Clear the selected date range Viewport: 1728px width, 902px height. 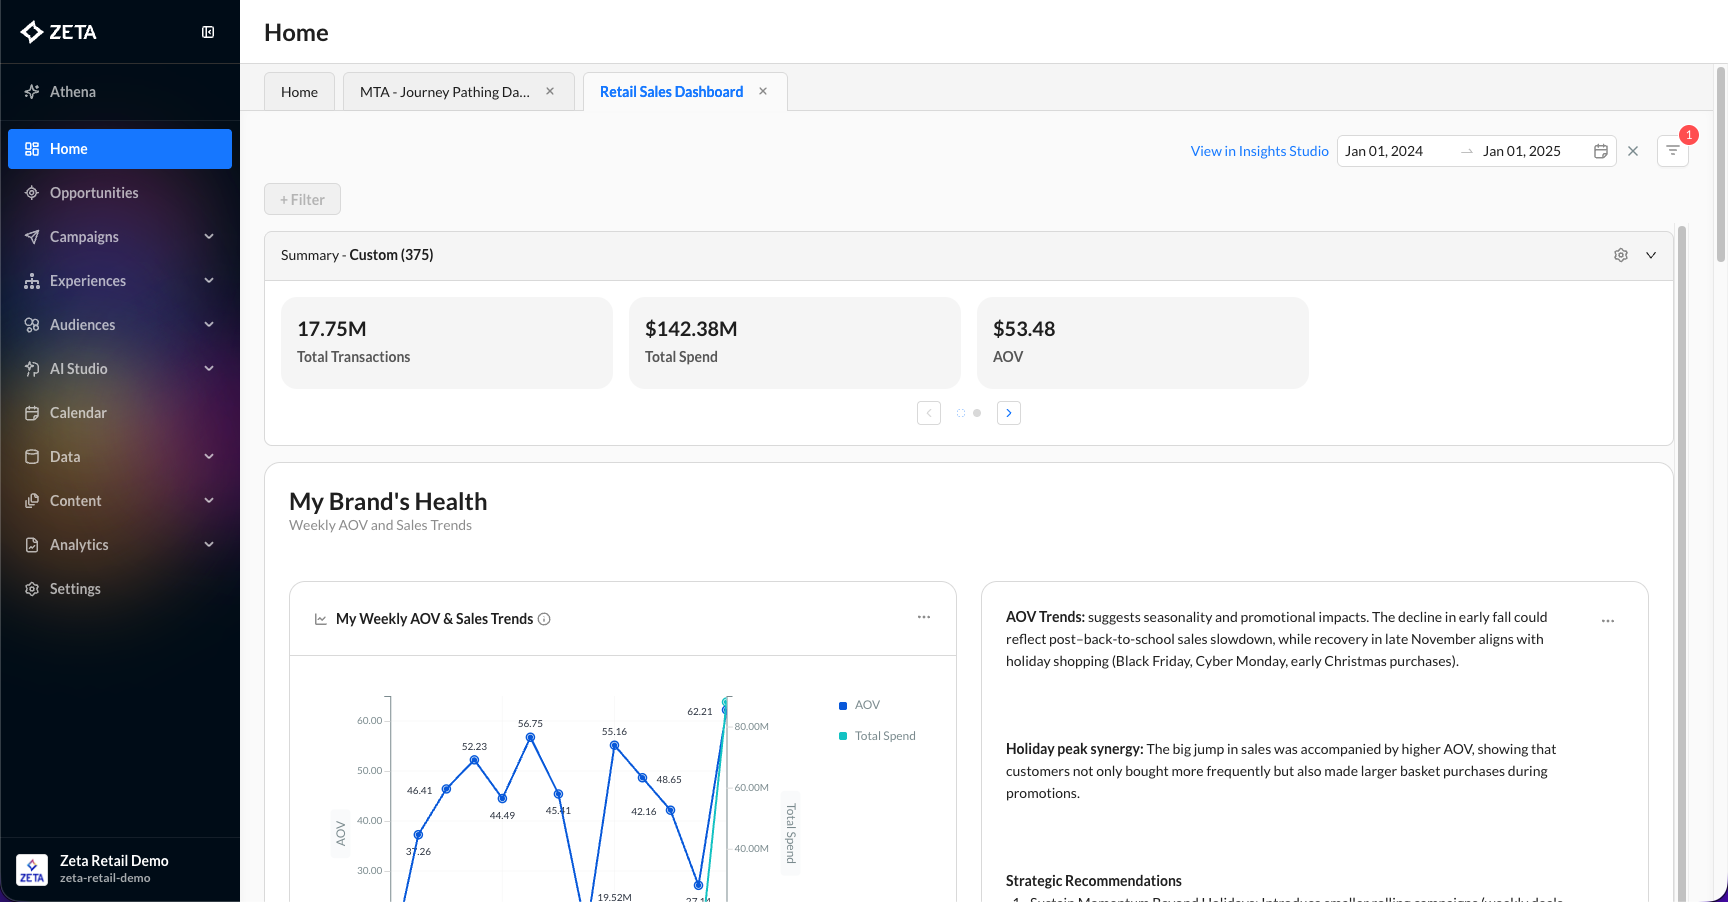point(1633,151)
